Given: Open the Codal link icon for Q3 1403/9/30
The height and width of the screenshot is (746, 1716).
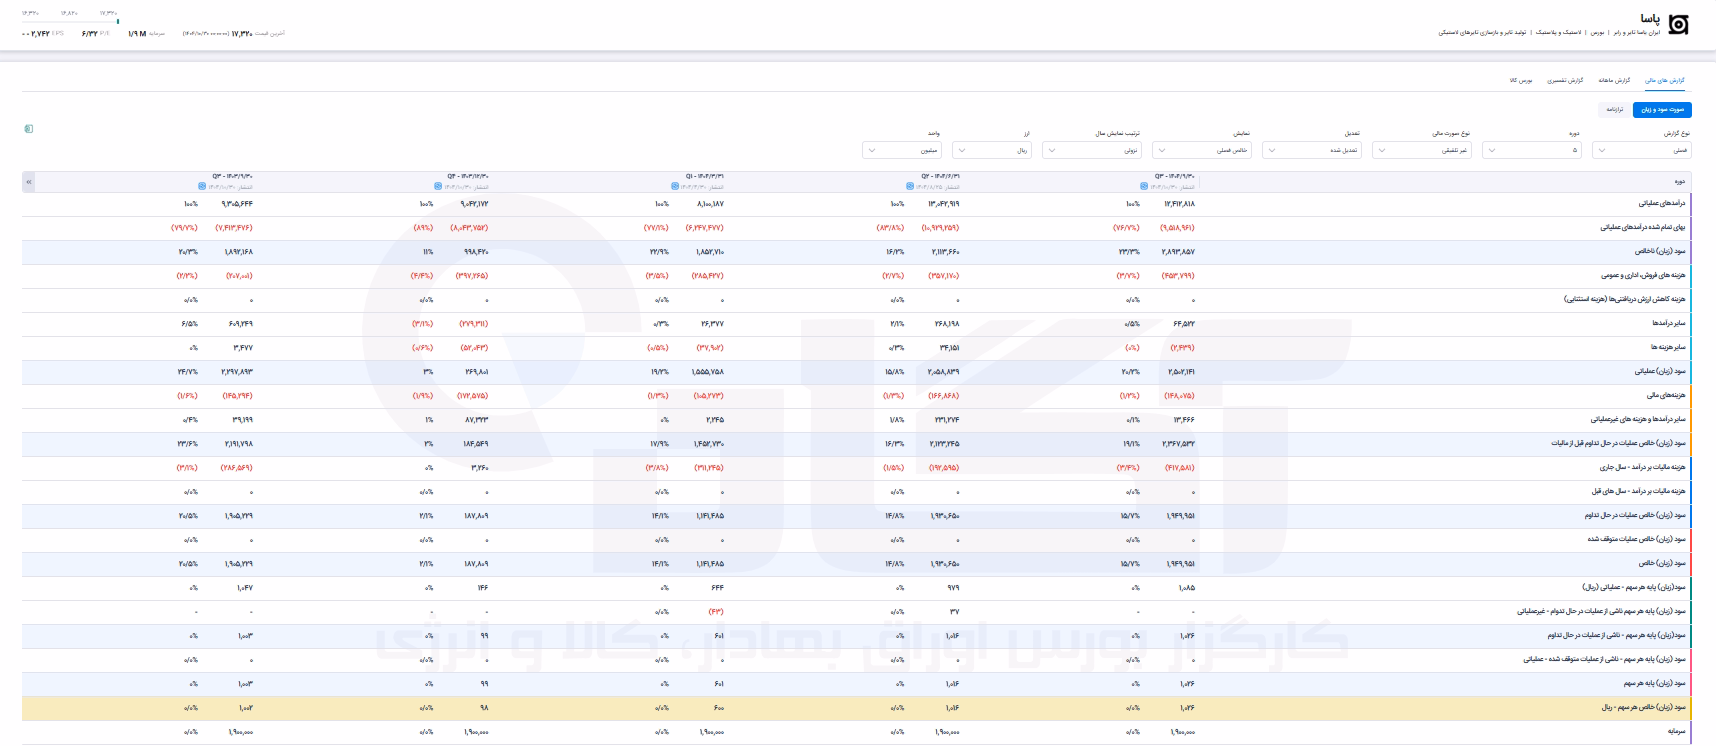Looking at the screenshot, I should (x=203, y=187).
